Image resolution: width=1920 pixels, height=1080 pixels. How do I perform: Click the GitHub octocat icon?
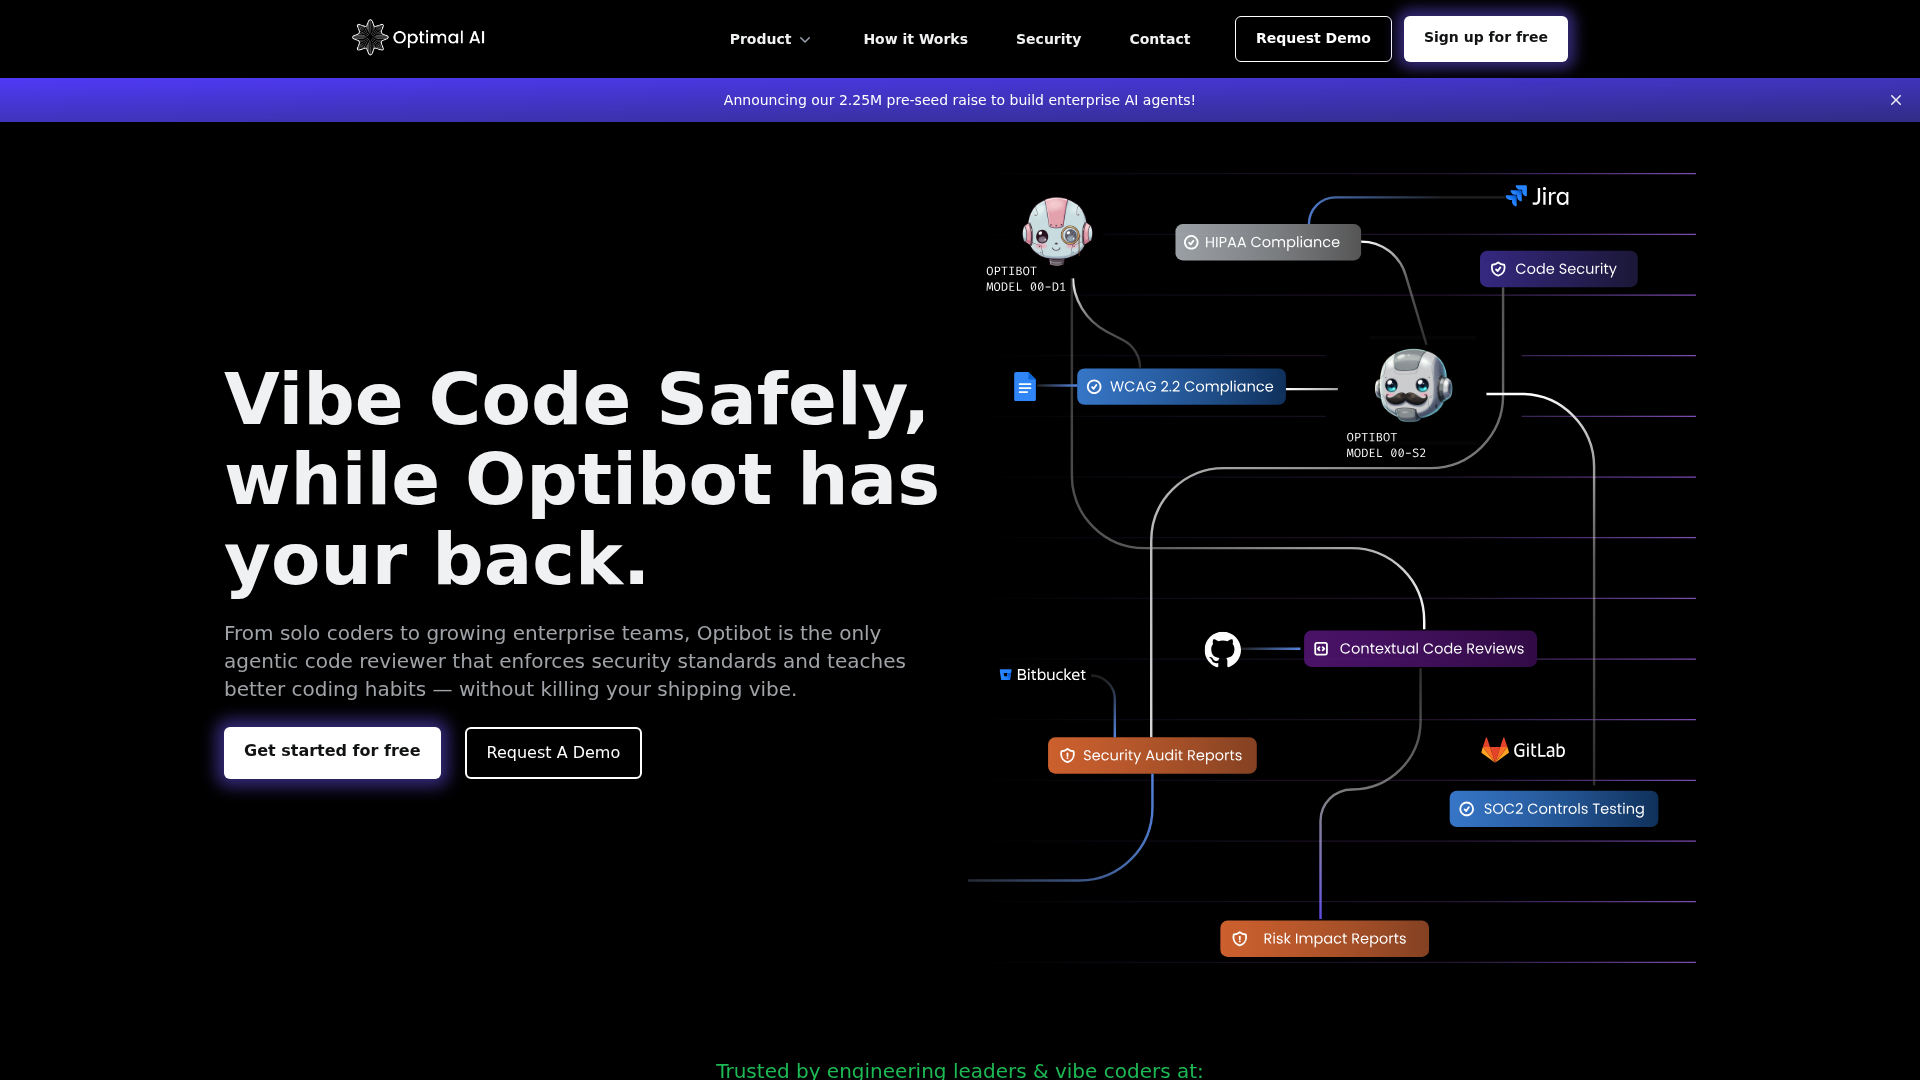(1222, 650)
